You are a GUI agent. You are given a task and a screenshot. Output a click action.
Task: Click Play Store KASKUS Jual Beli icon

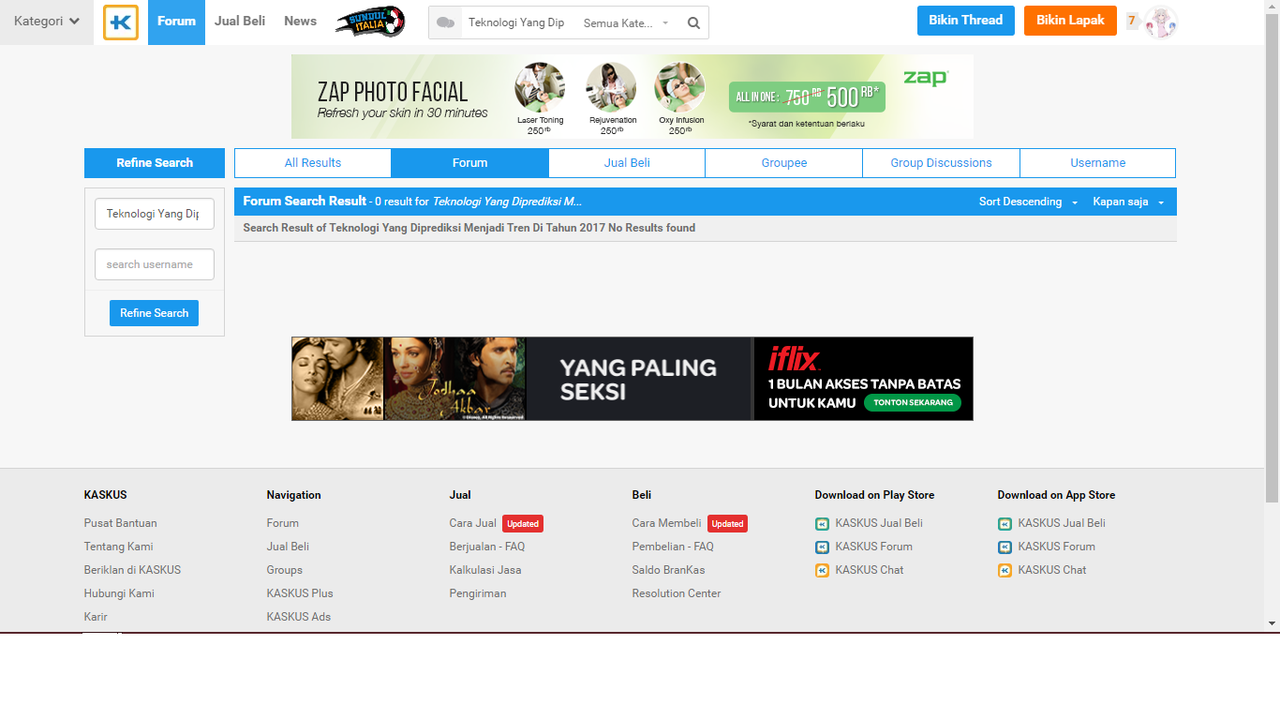click(x=822, y=524)
